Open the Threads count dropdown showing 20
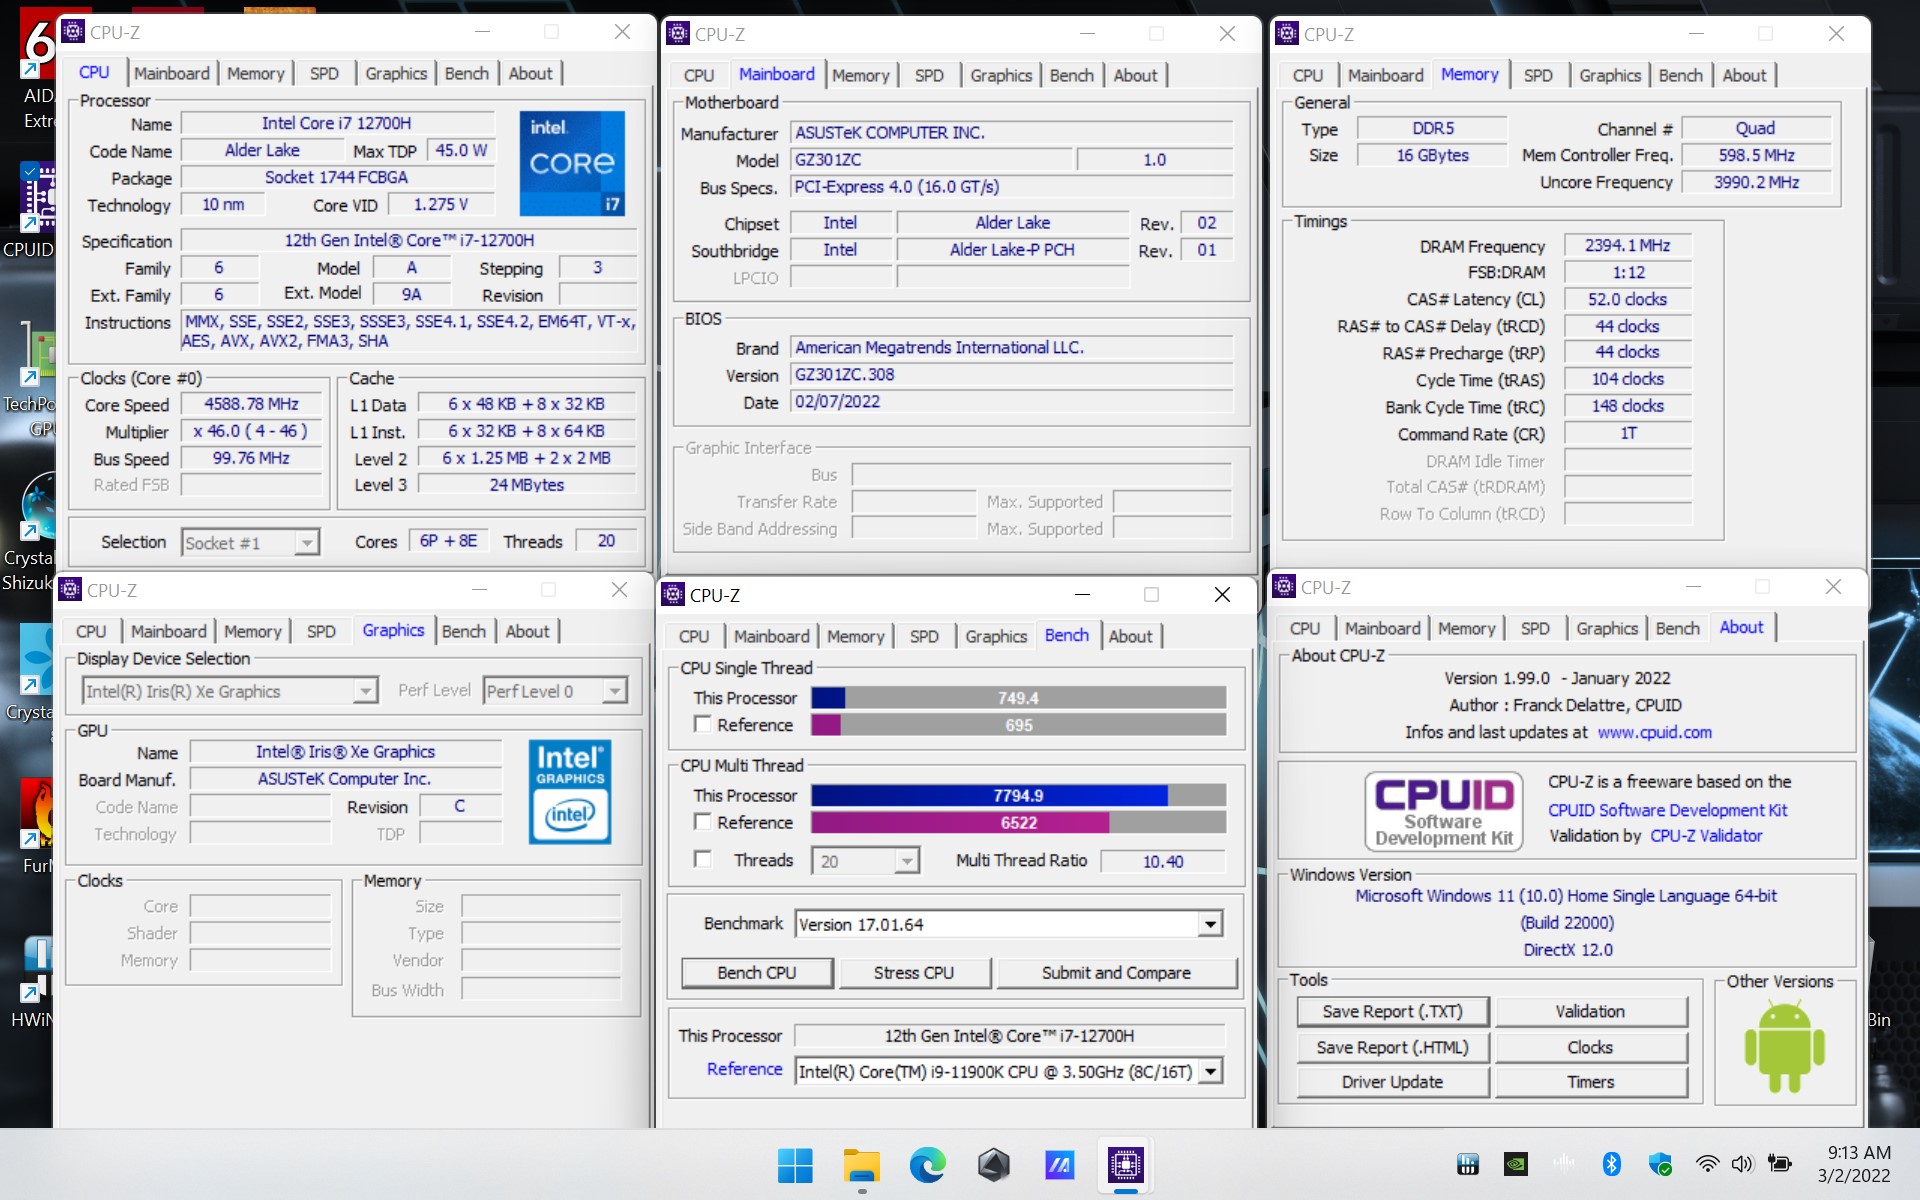This screenshot has width=1920, height=1200. point(865,861)
